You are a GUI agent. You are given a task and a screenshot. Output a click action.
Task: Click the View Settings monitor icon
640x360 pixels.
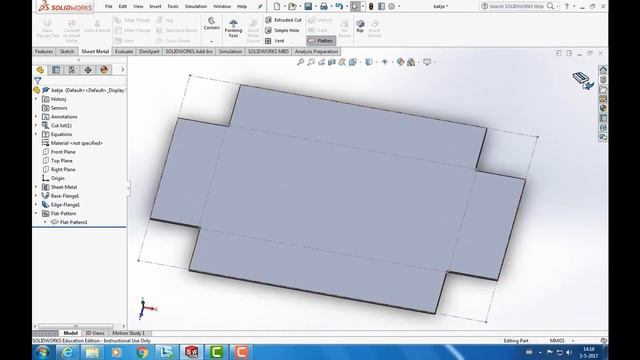[x=427, y=62]
